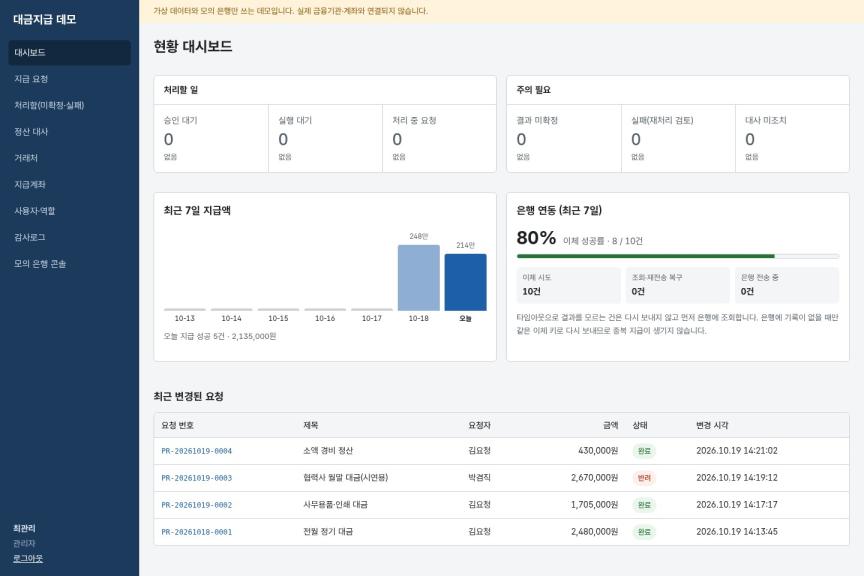Open request link PR-20261019-0004
Viewport: 864px width, 576px height.
pyautogui.click(x=197, y=451)
